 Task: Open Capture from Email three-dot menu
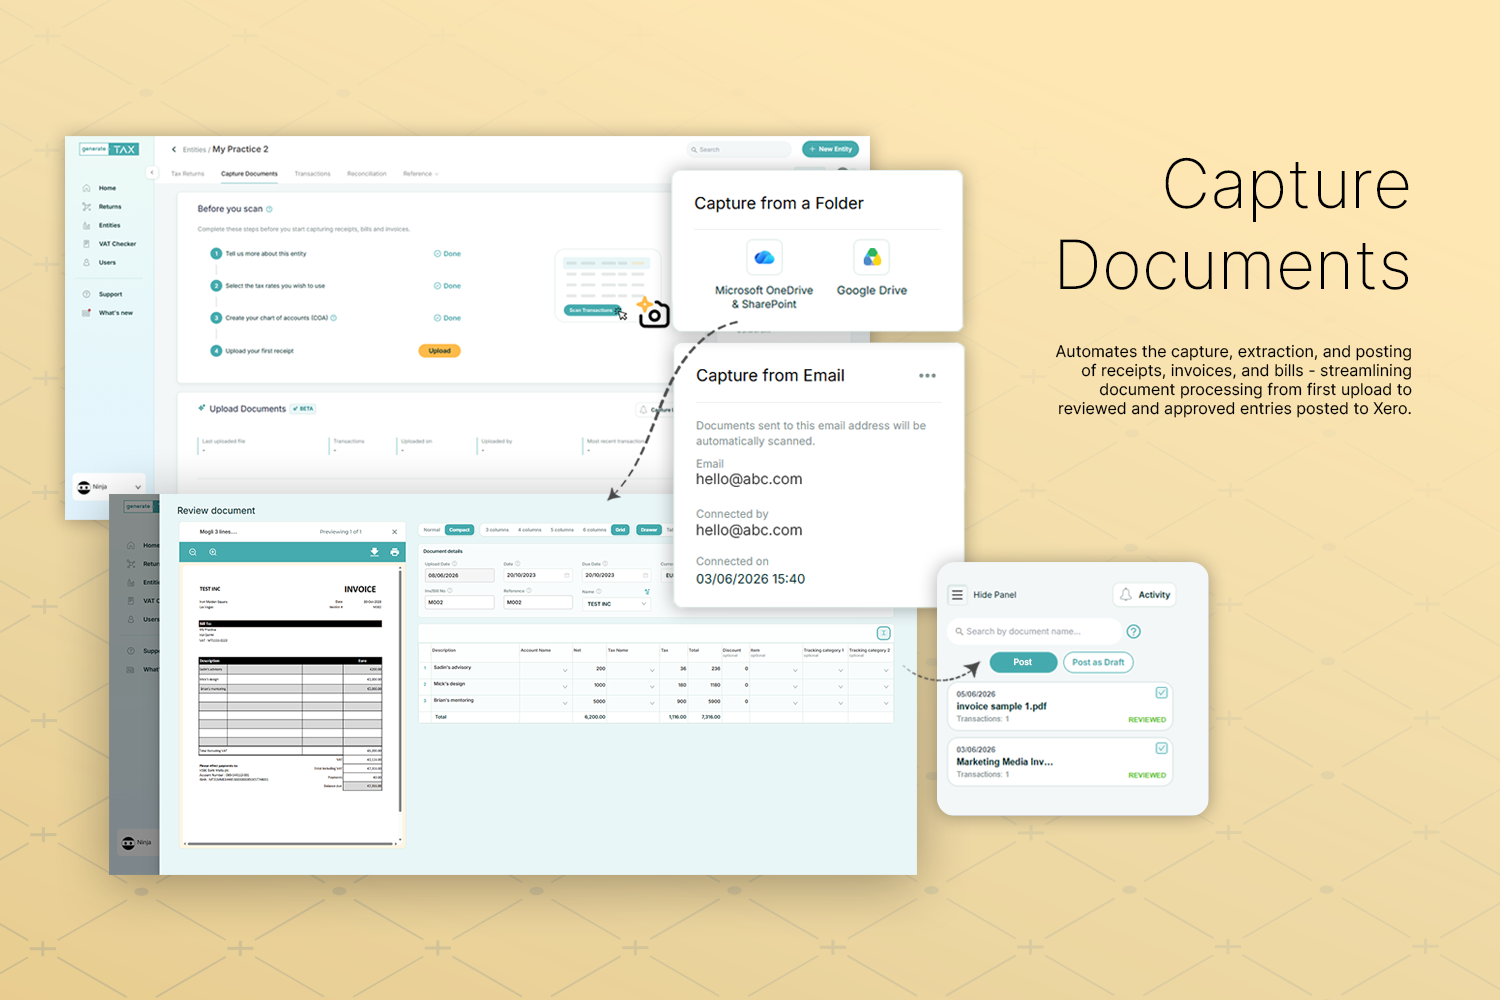click(927, 376)
